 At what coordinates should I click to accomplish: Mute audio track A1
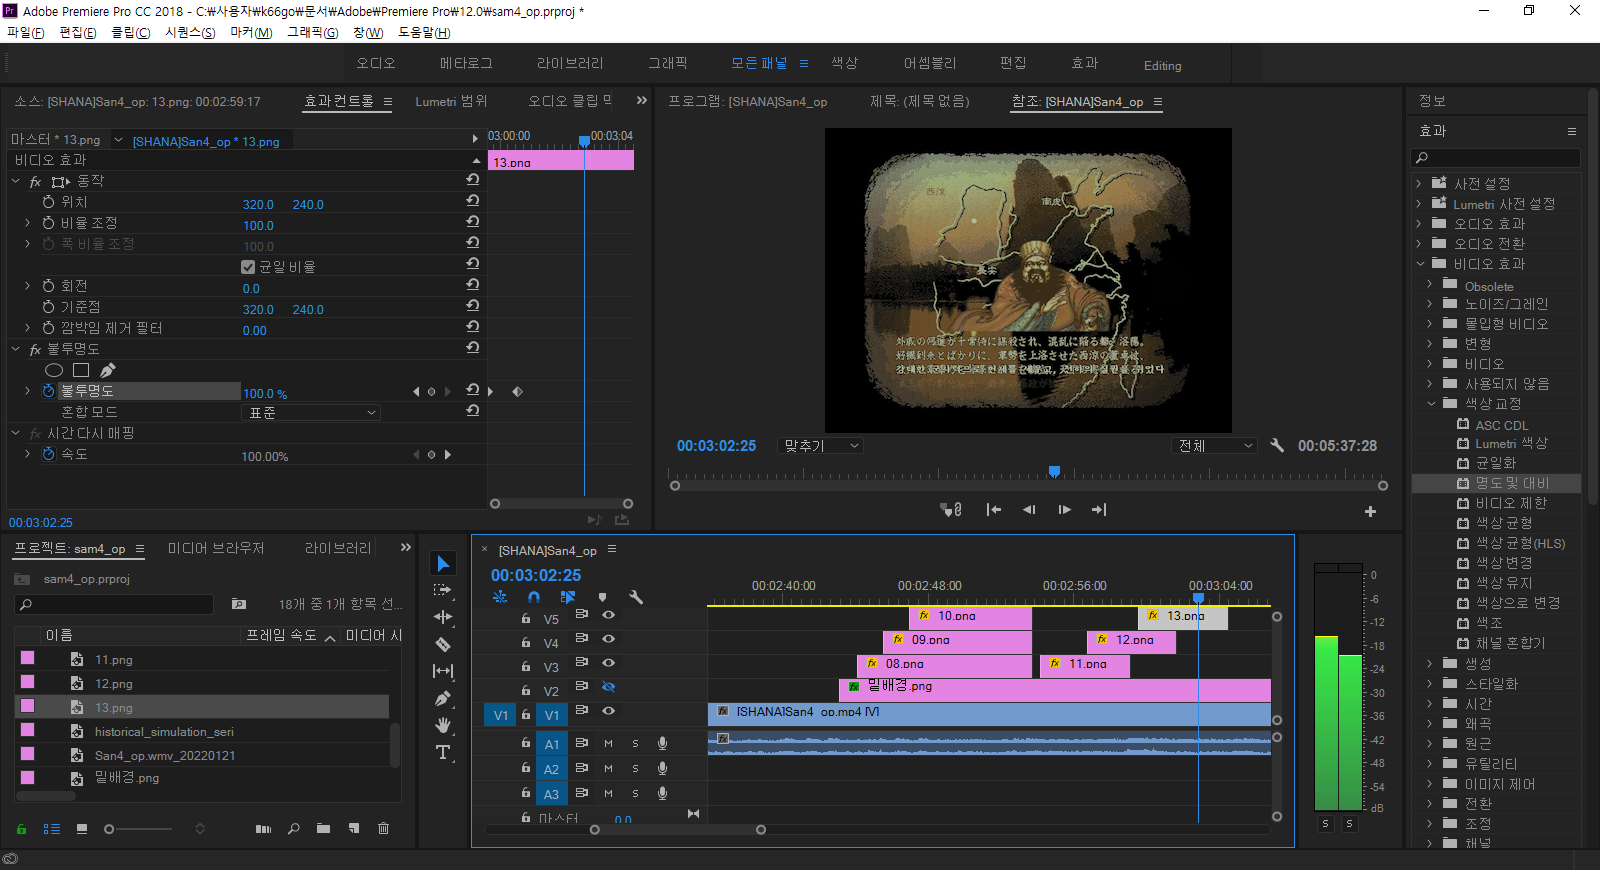click(608, 743)
